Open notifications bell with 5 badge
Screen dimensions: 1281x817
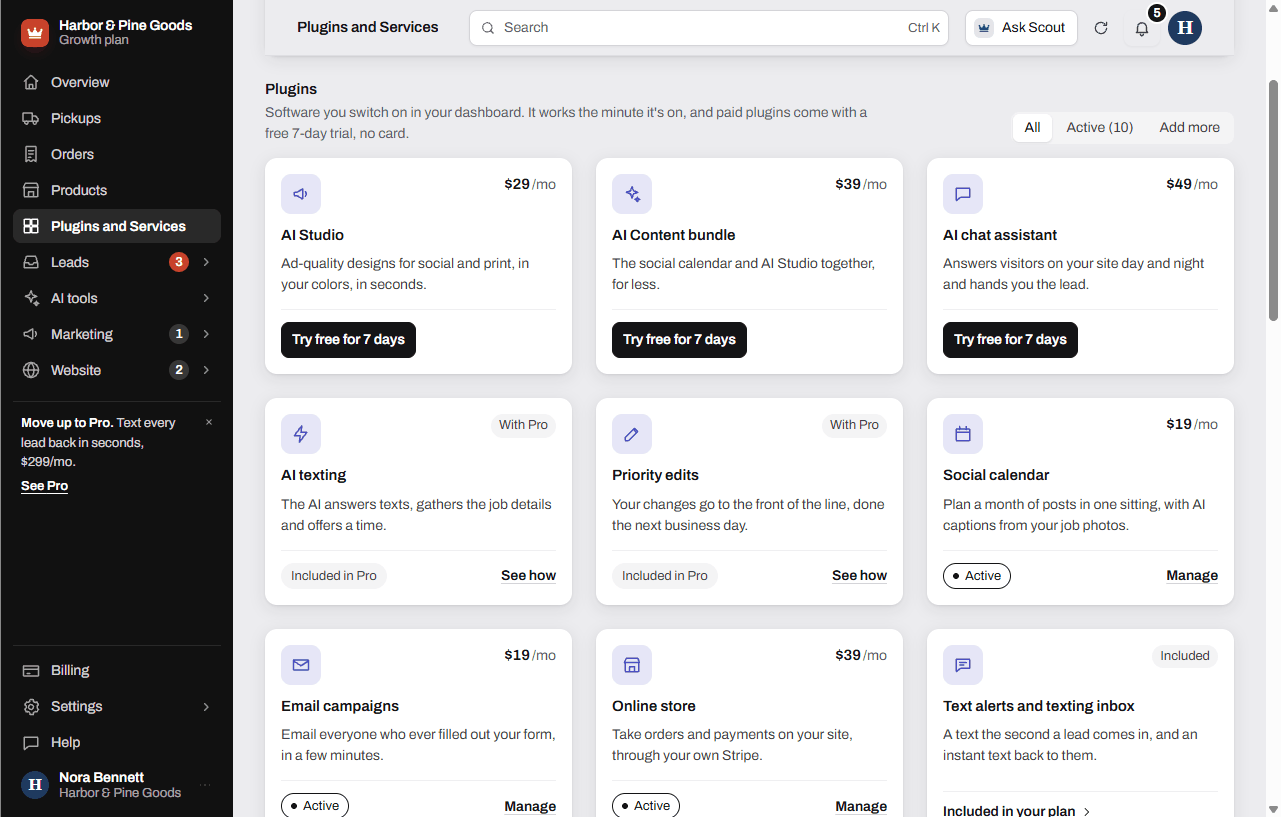(x=1142, y=28)
